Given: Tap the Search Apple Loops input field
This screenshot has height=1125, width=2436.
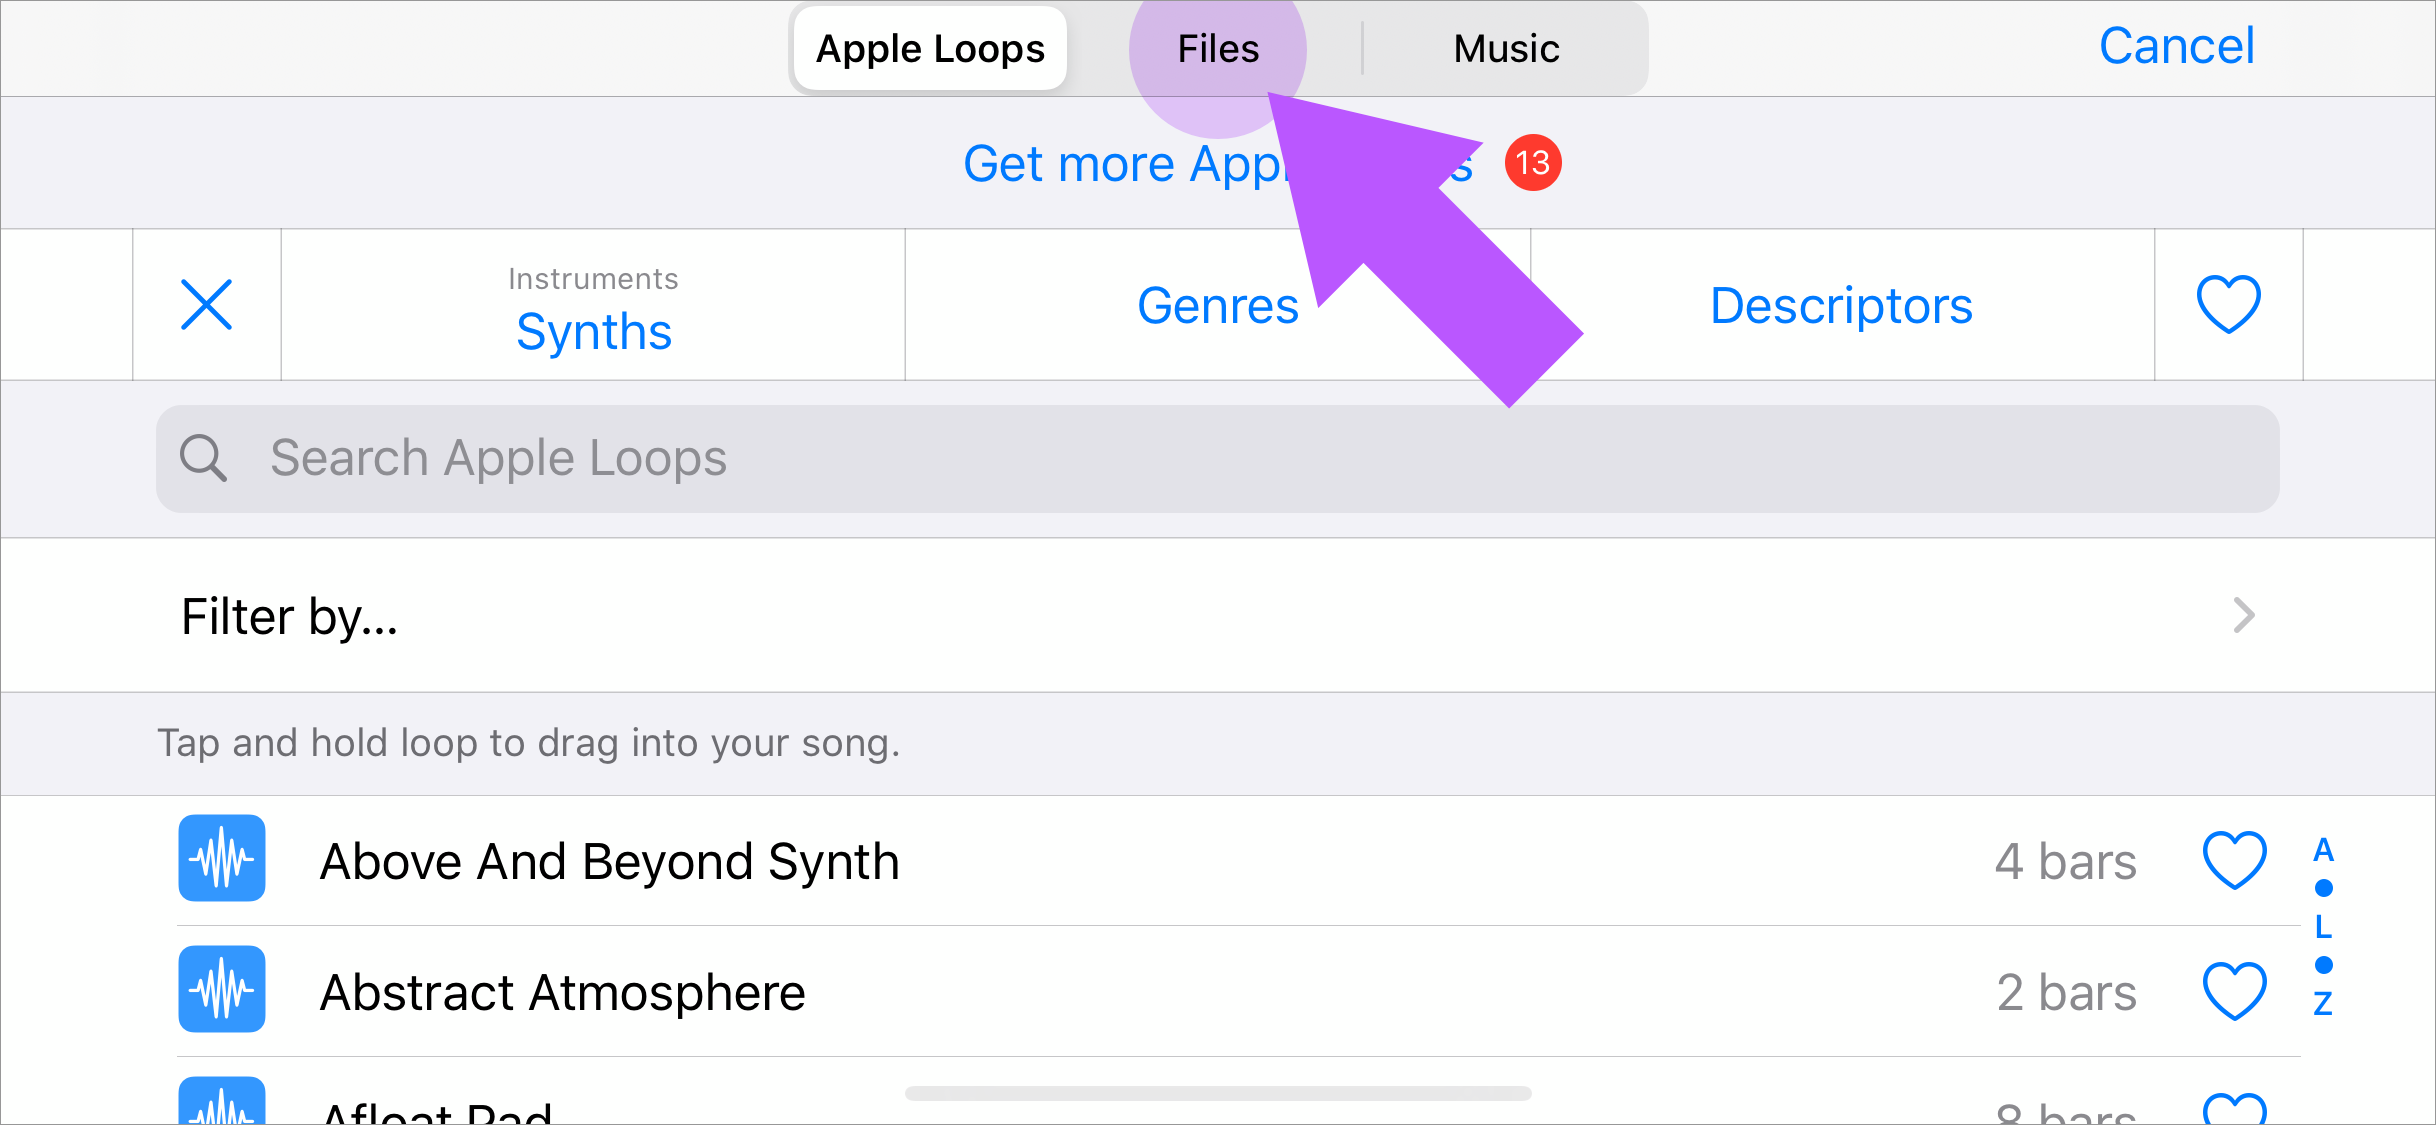Looking at the screenshot, I should click(x=1218, y=457).
